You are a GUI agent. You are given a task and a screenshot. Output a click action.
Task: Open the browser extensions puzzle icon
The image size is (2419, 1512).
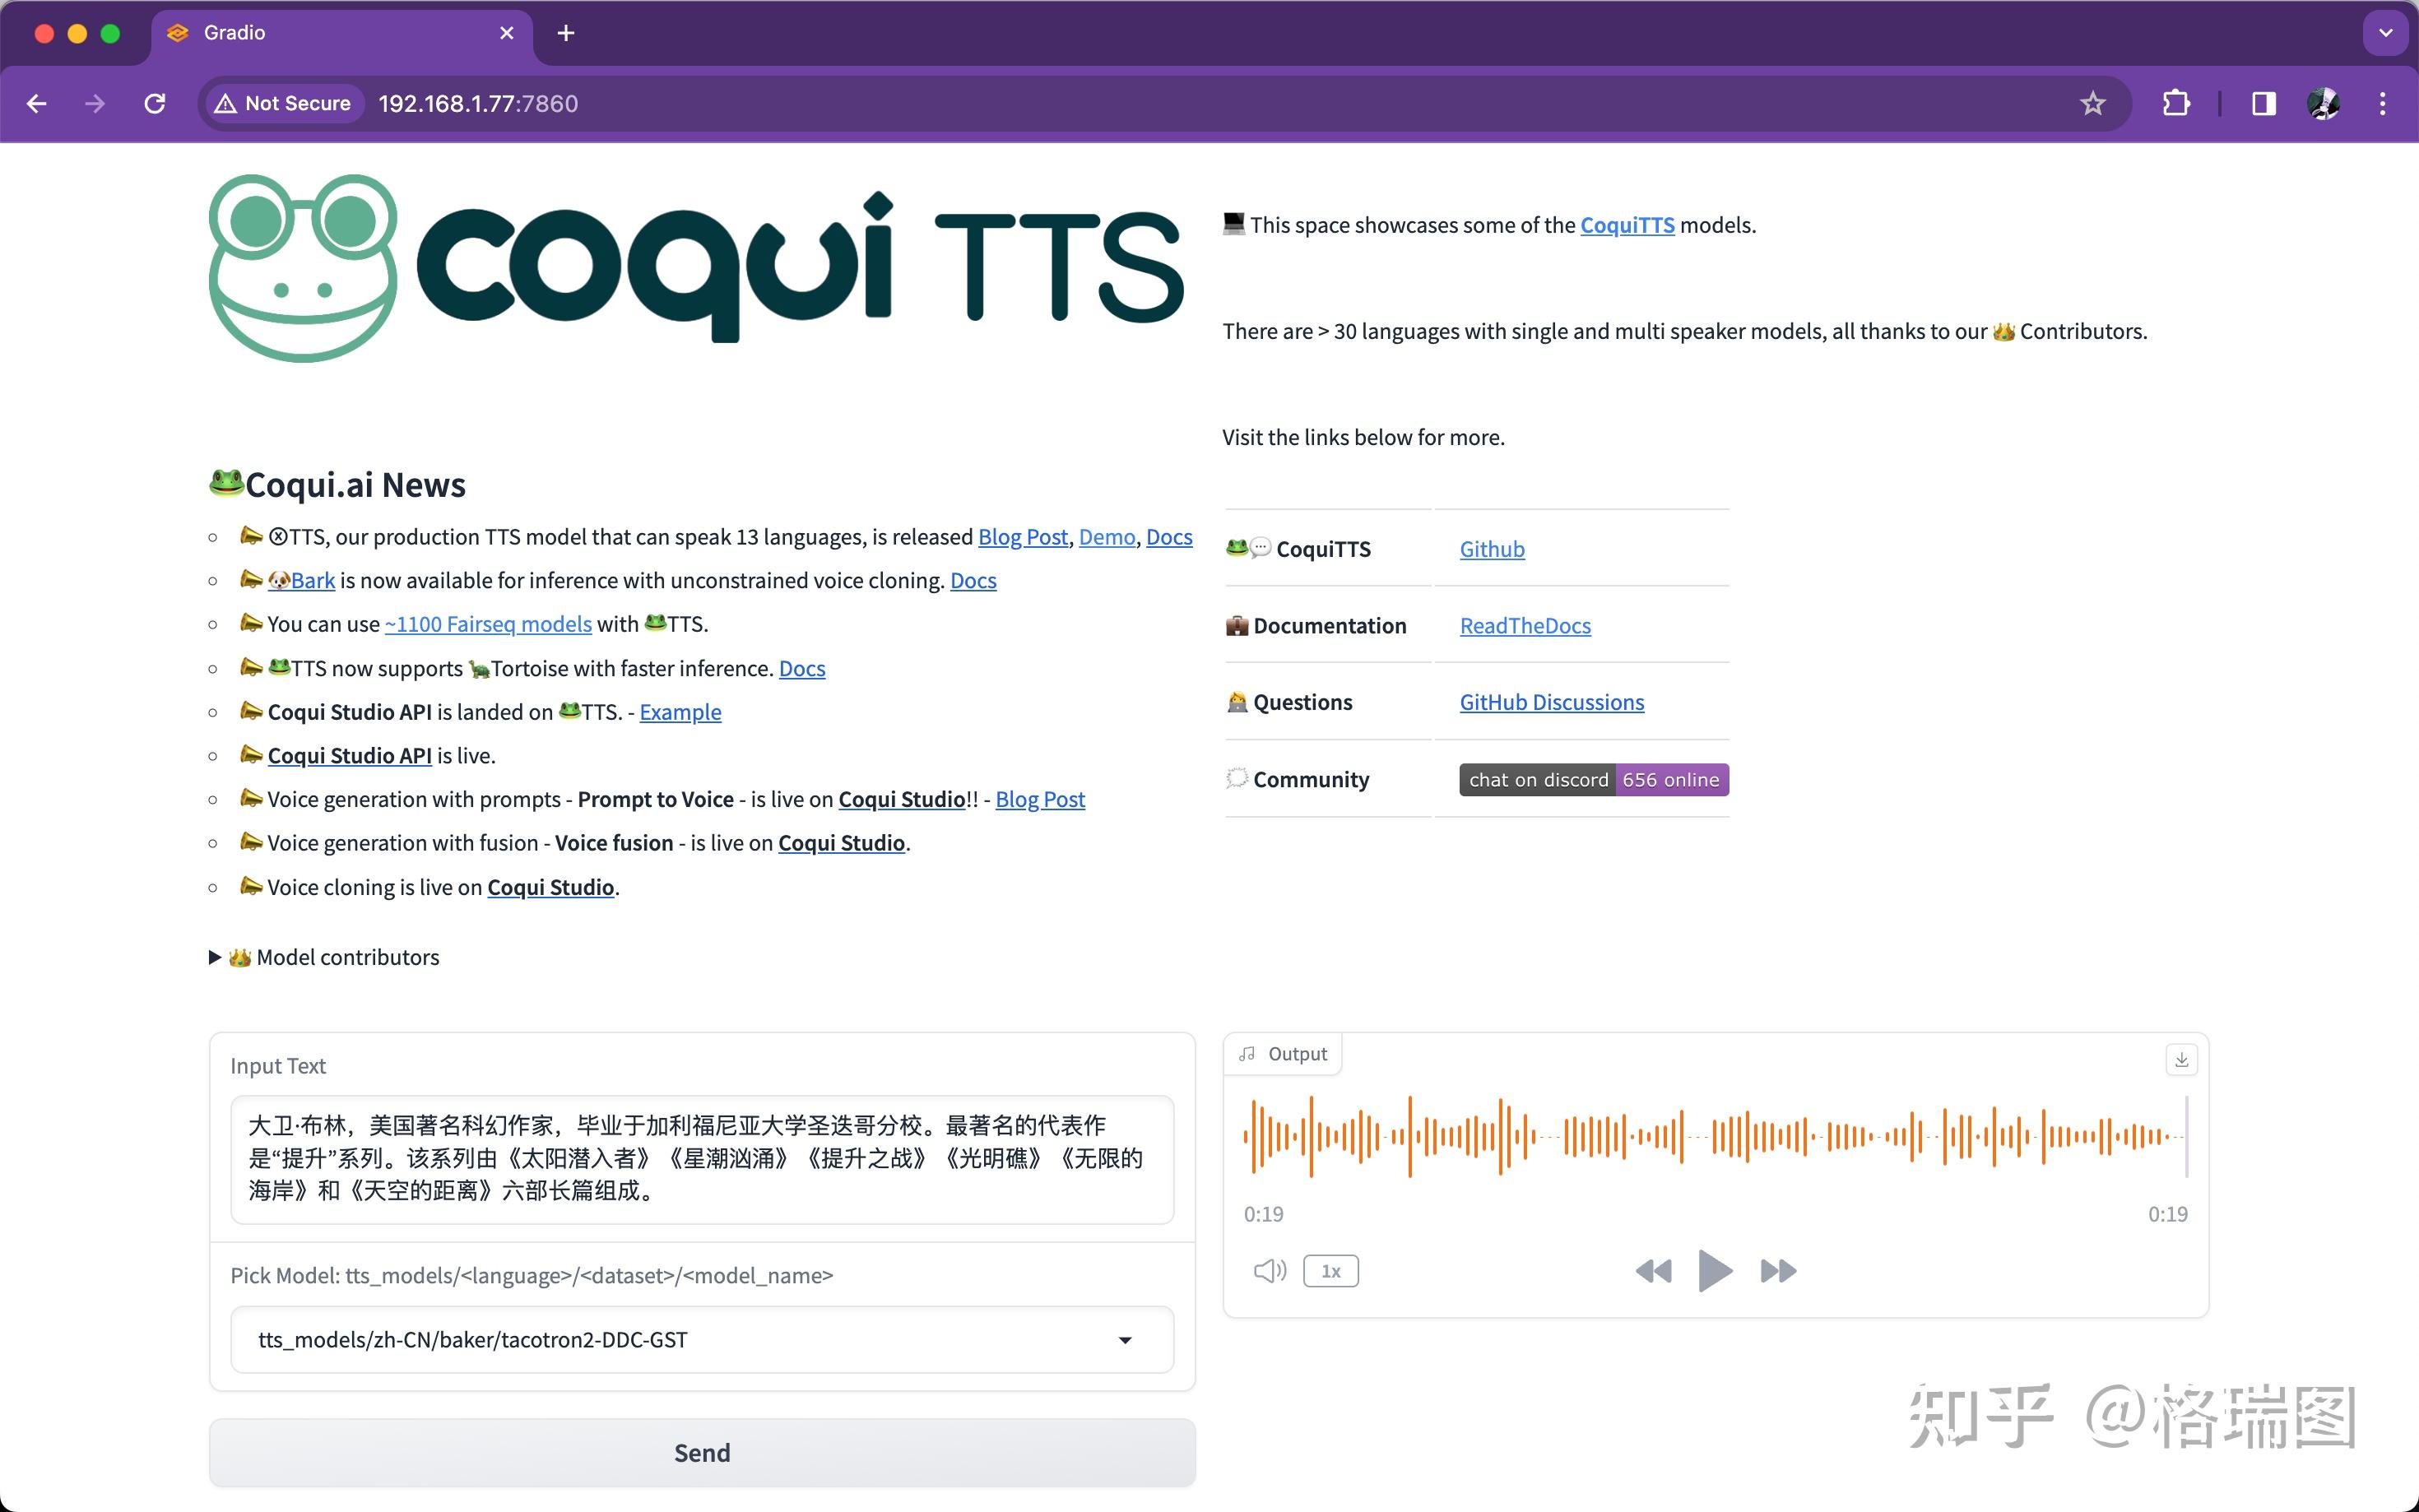(2177, 103)
